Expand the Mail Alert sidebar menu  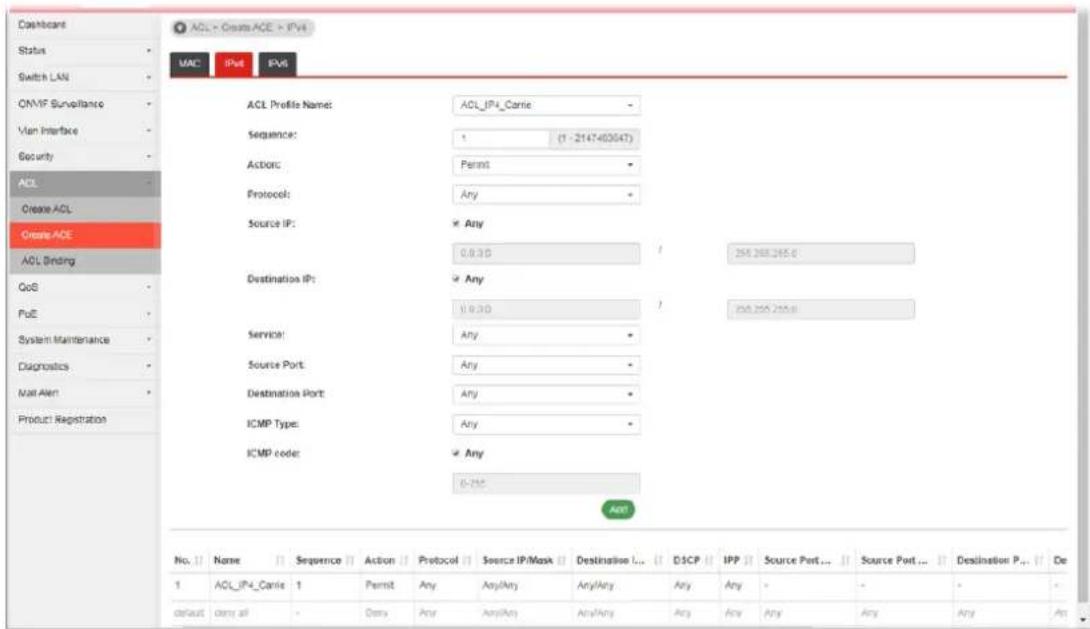pos(84,393)
